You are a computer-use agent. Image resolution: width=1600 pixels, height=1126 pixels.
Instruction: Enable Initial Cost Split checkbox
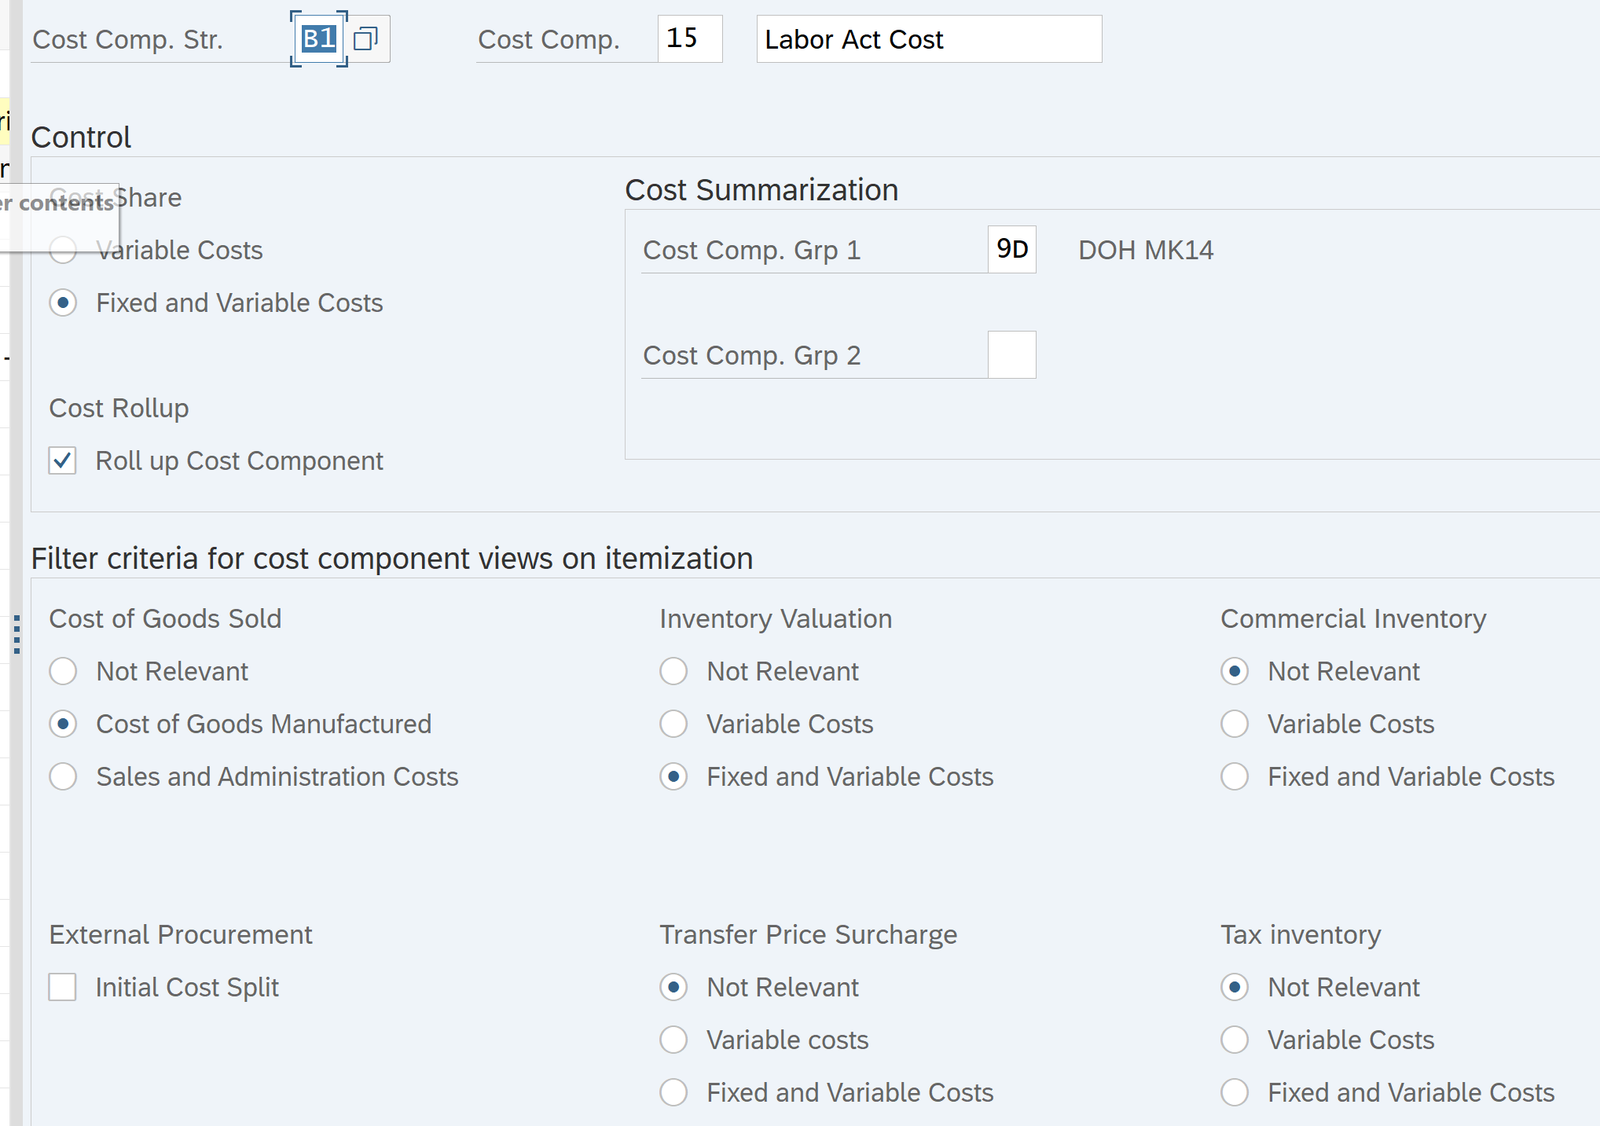63,987
